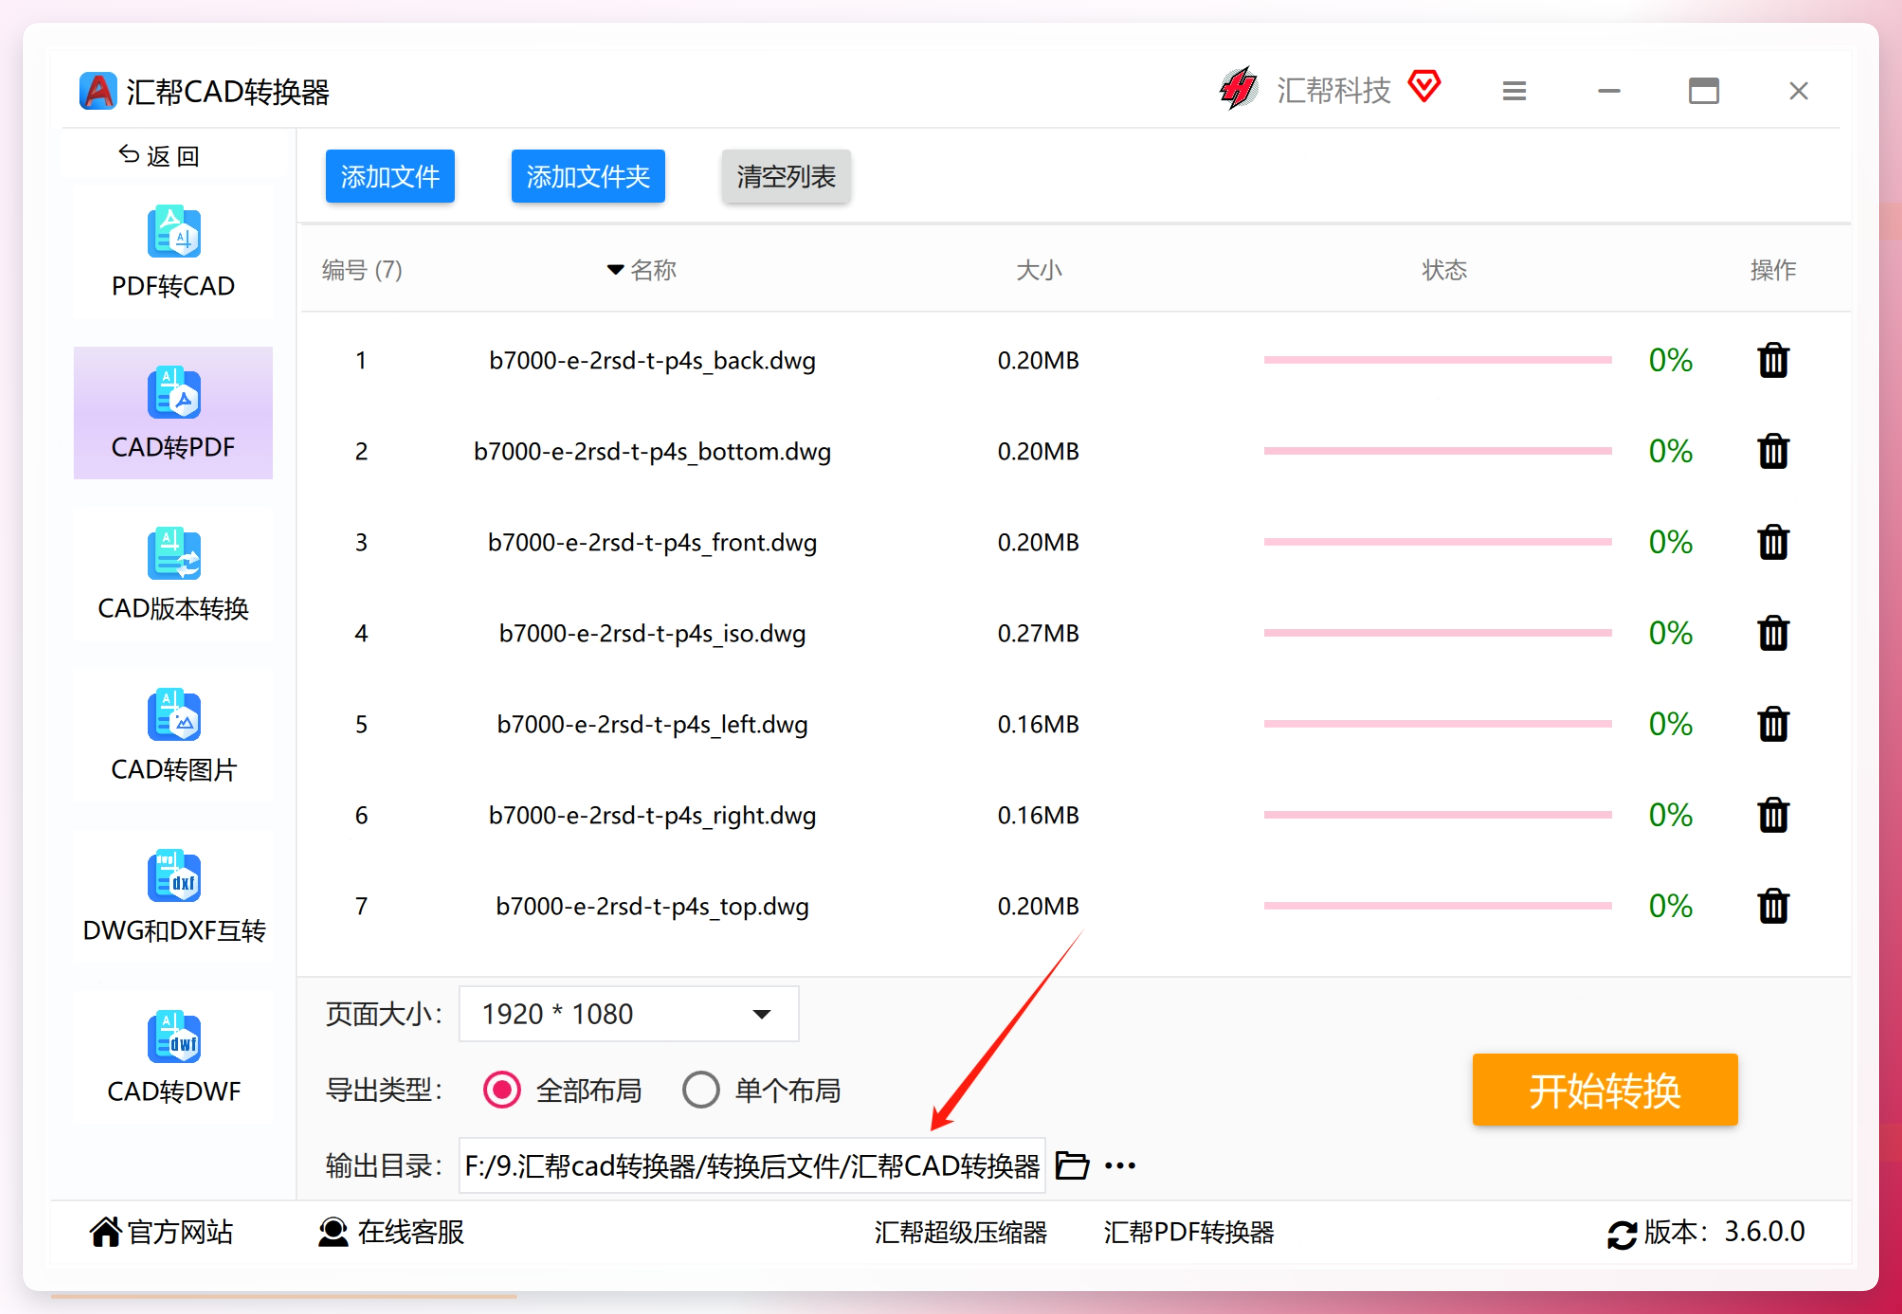
Task: Click the app logo next to 汇帮CAD转换器
Action: tap(98, 91)
